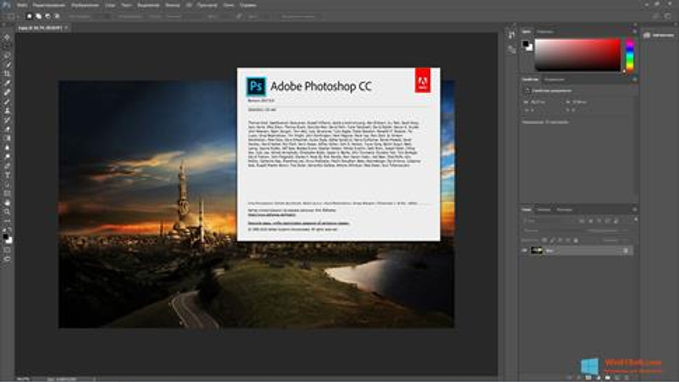Screen dimensions: 679x382
Task: Select the Background layer thumbnail
Action: click(x=537, y=250)
